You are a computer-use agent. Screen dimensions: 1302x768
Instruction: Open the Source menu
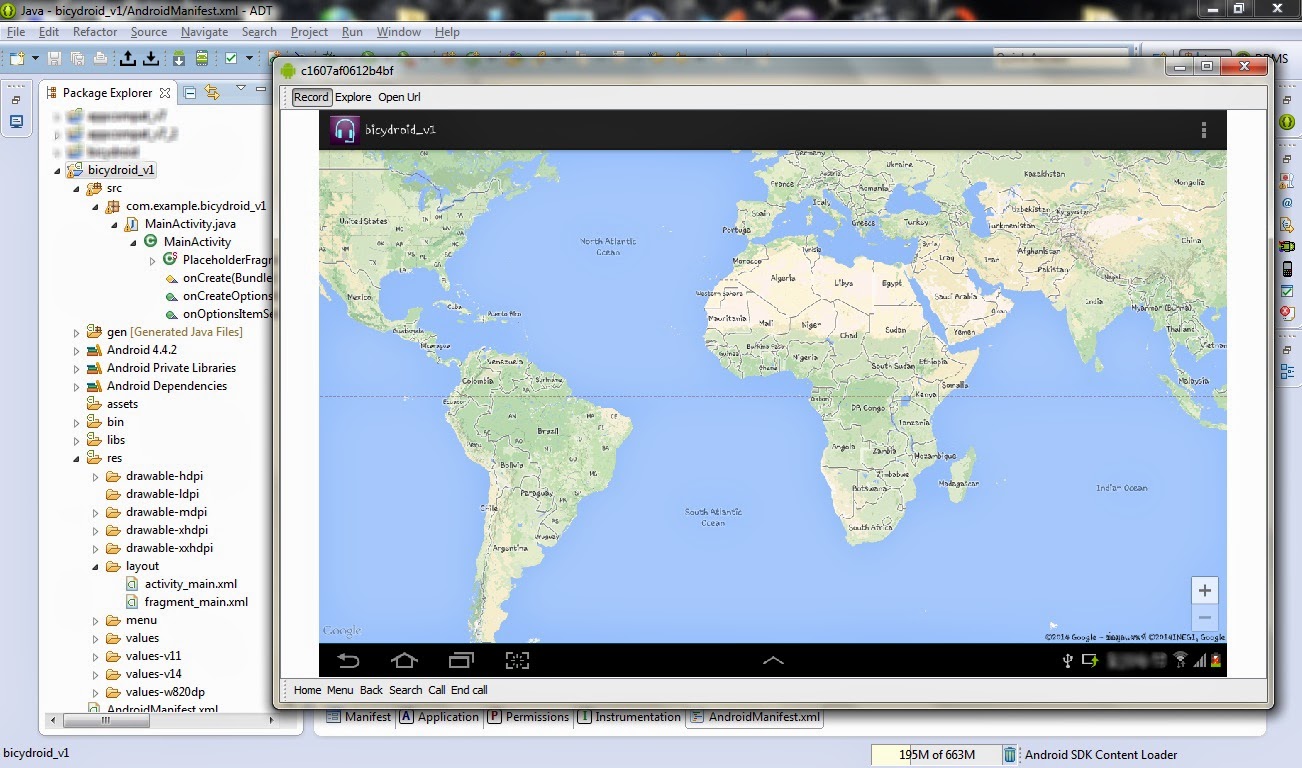coord(149,32)
